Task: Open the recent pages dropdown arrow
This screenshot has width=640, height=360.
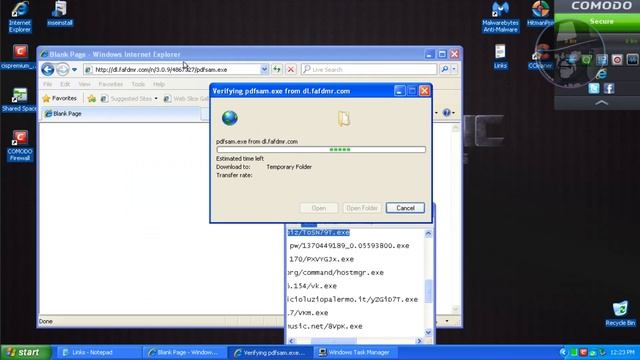Action: (74, 70)
